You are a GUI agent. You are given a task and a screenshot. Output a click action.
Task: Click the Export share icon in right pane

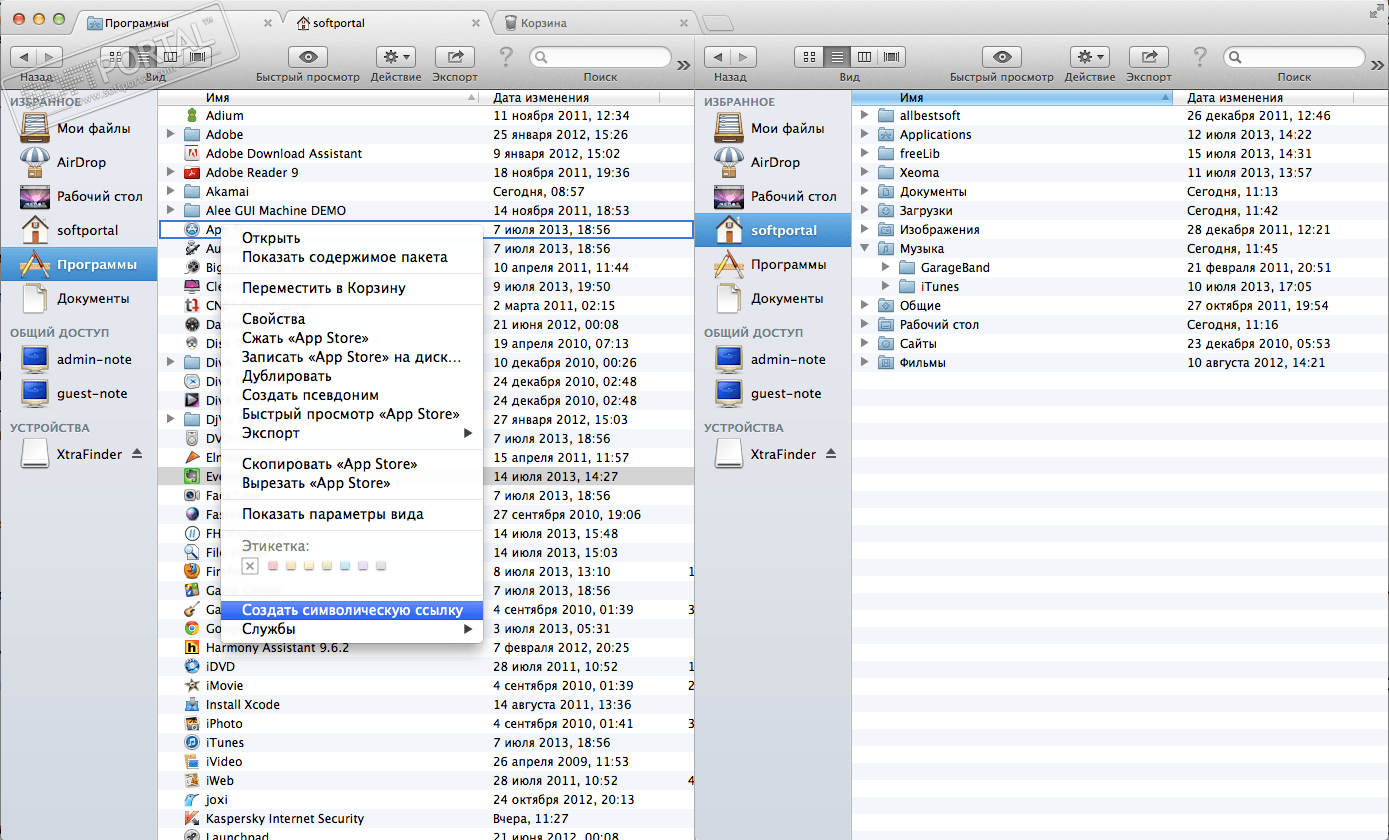click(1149, 57)
